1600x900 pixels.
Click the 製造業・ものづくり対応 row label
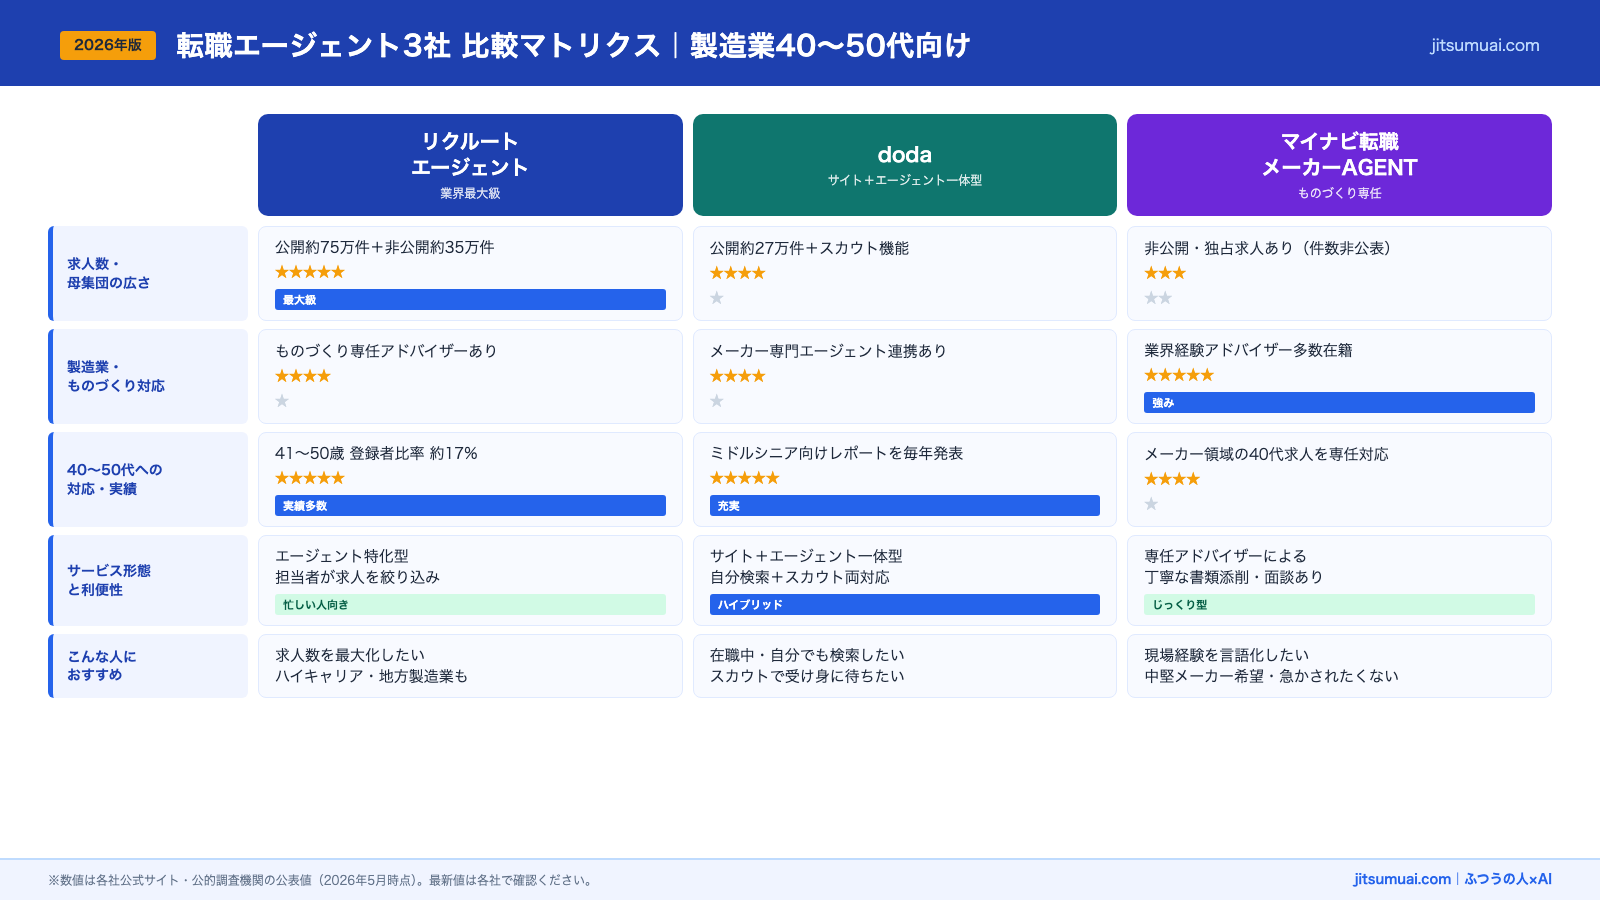point(148,376)
